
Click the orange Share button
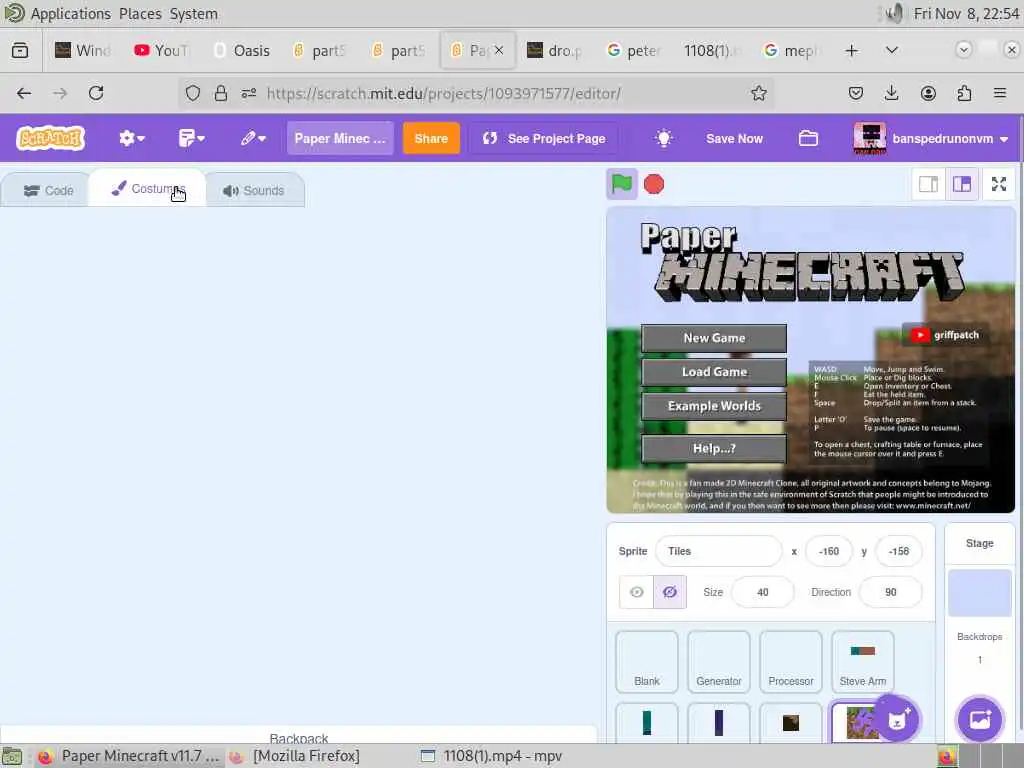tap(431, 138)
